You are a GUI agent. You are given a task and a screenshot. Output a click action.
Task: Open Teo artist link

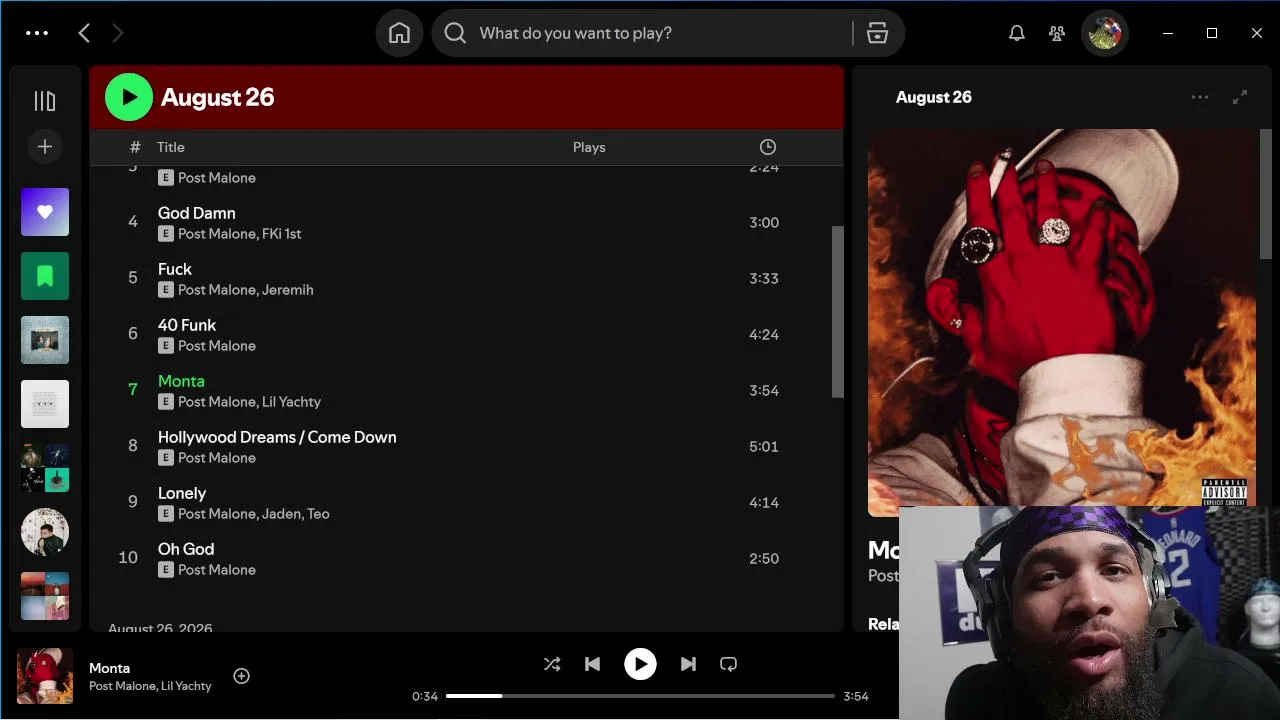pyautogui.click(x=319, y=514)
